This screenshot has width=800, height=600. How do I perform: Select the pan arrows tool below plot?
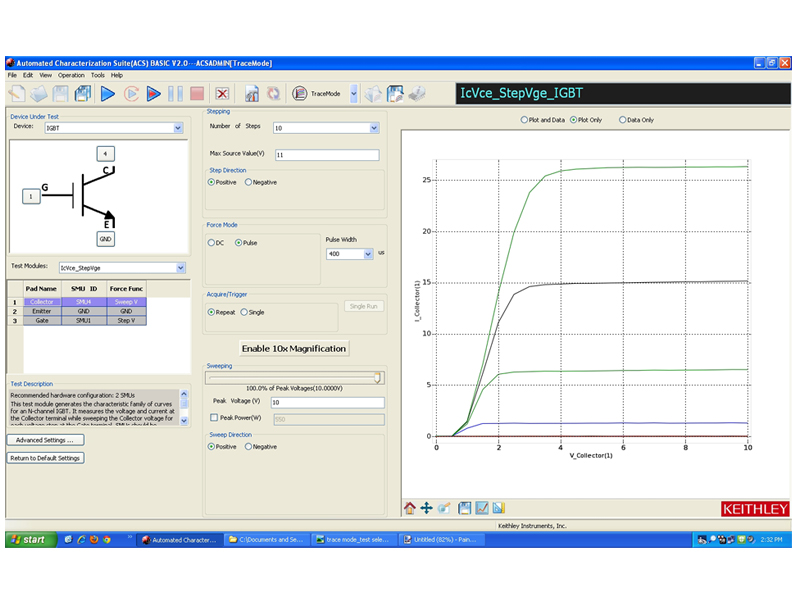pos(427,508)
